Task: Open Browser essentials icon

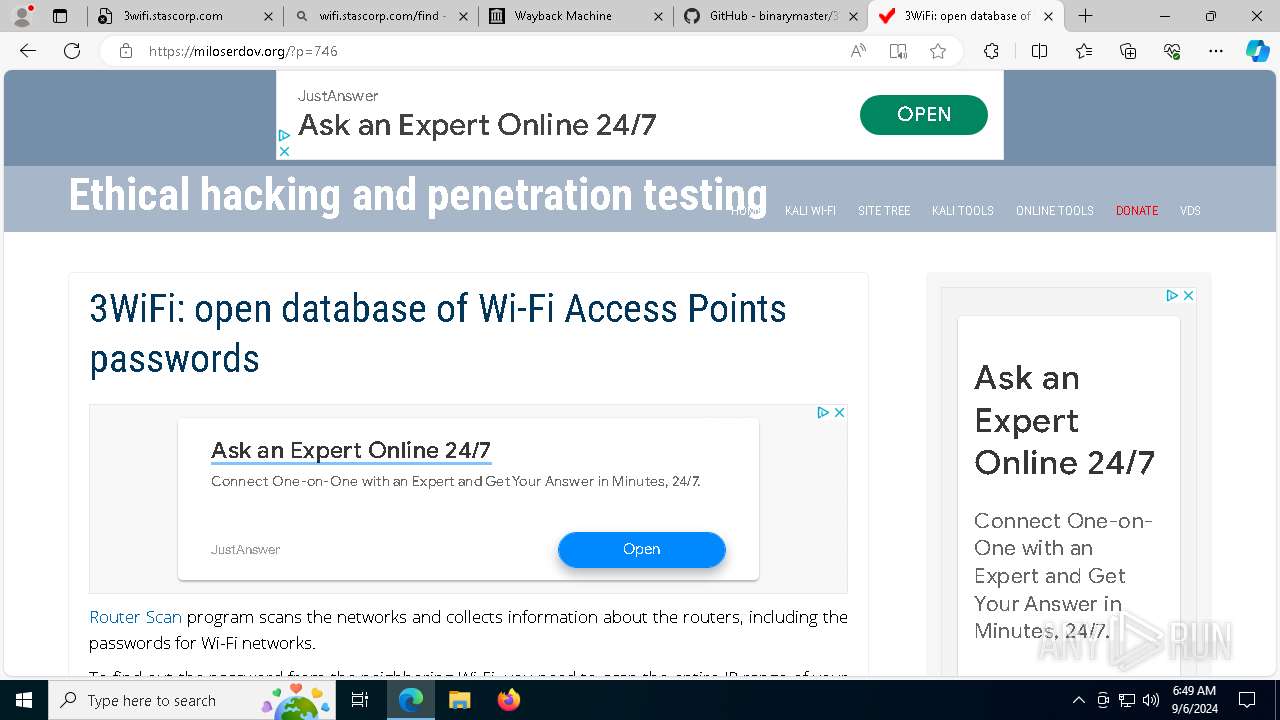Action: pos(1172,51)
